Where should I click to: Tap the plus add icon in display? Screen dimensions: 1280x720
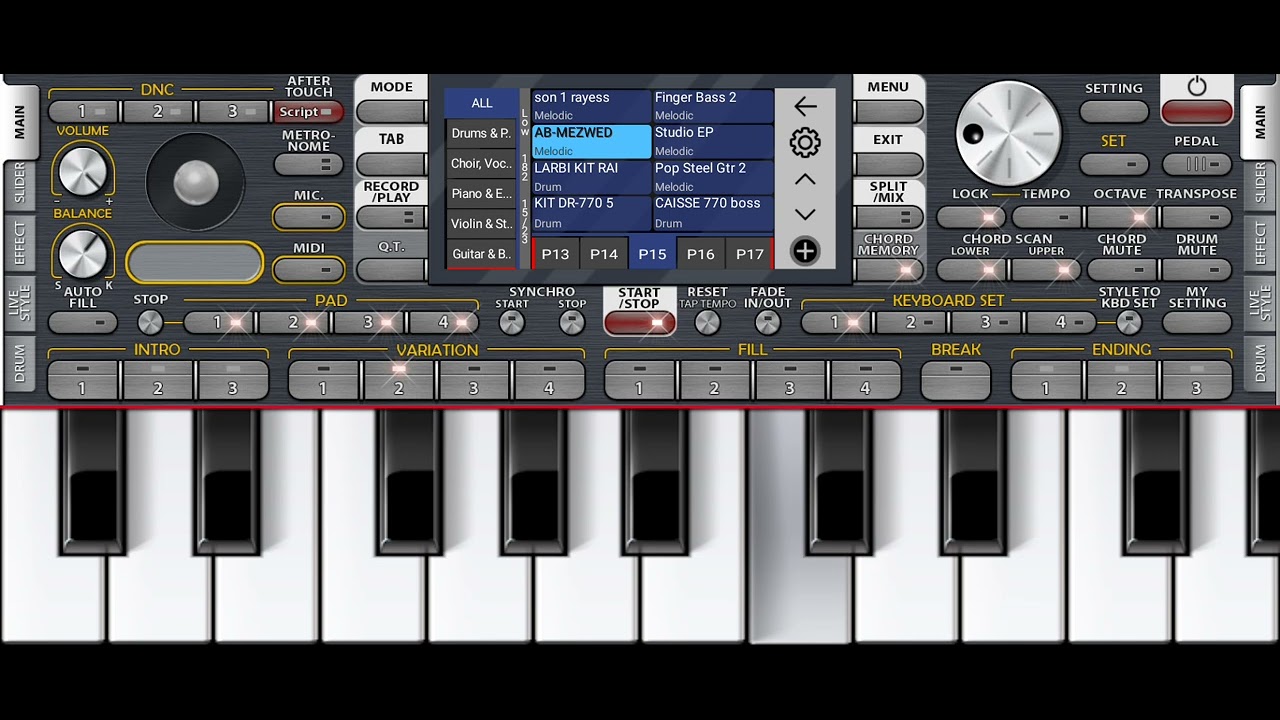[x=805, y=251]
